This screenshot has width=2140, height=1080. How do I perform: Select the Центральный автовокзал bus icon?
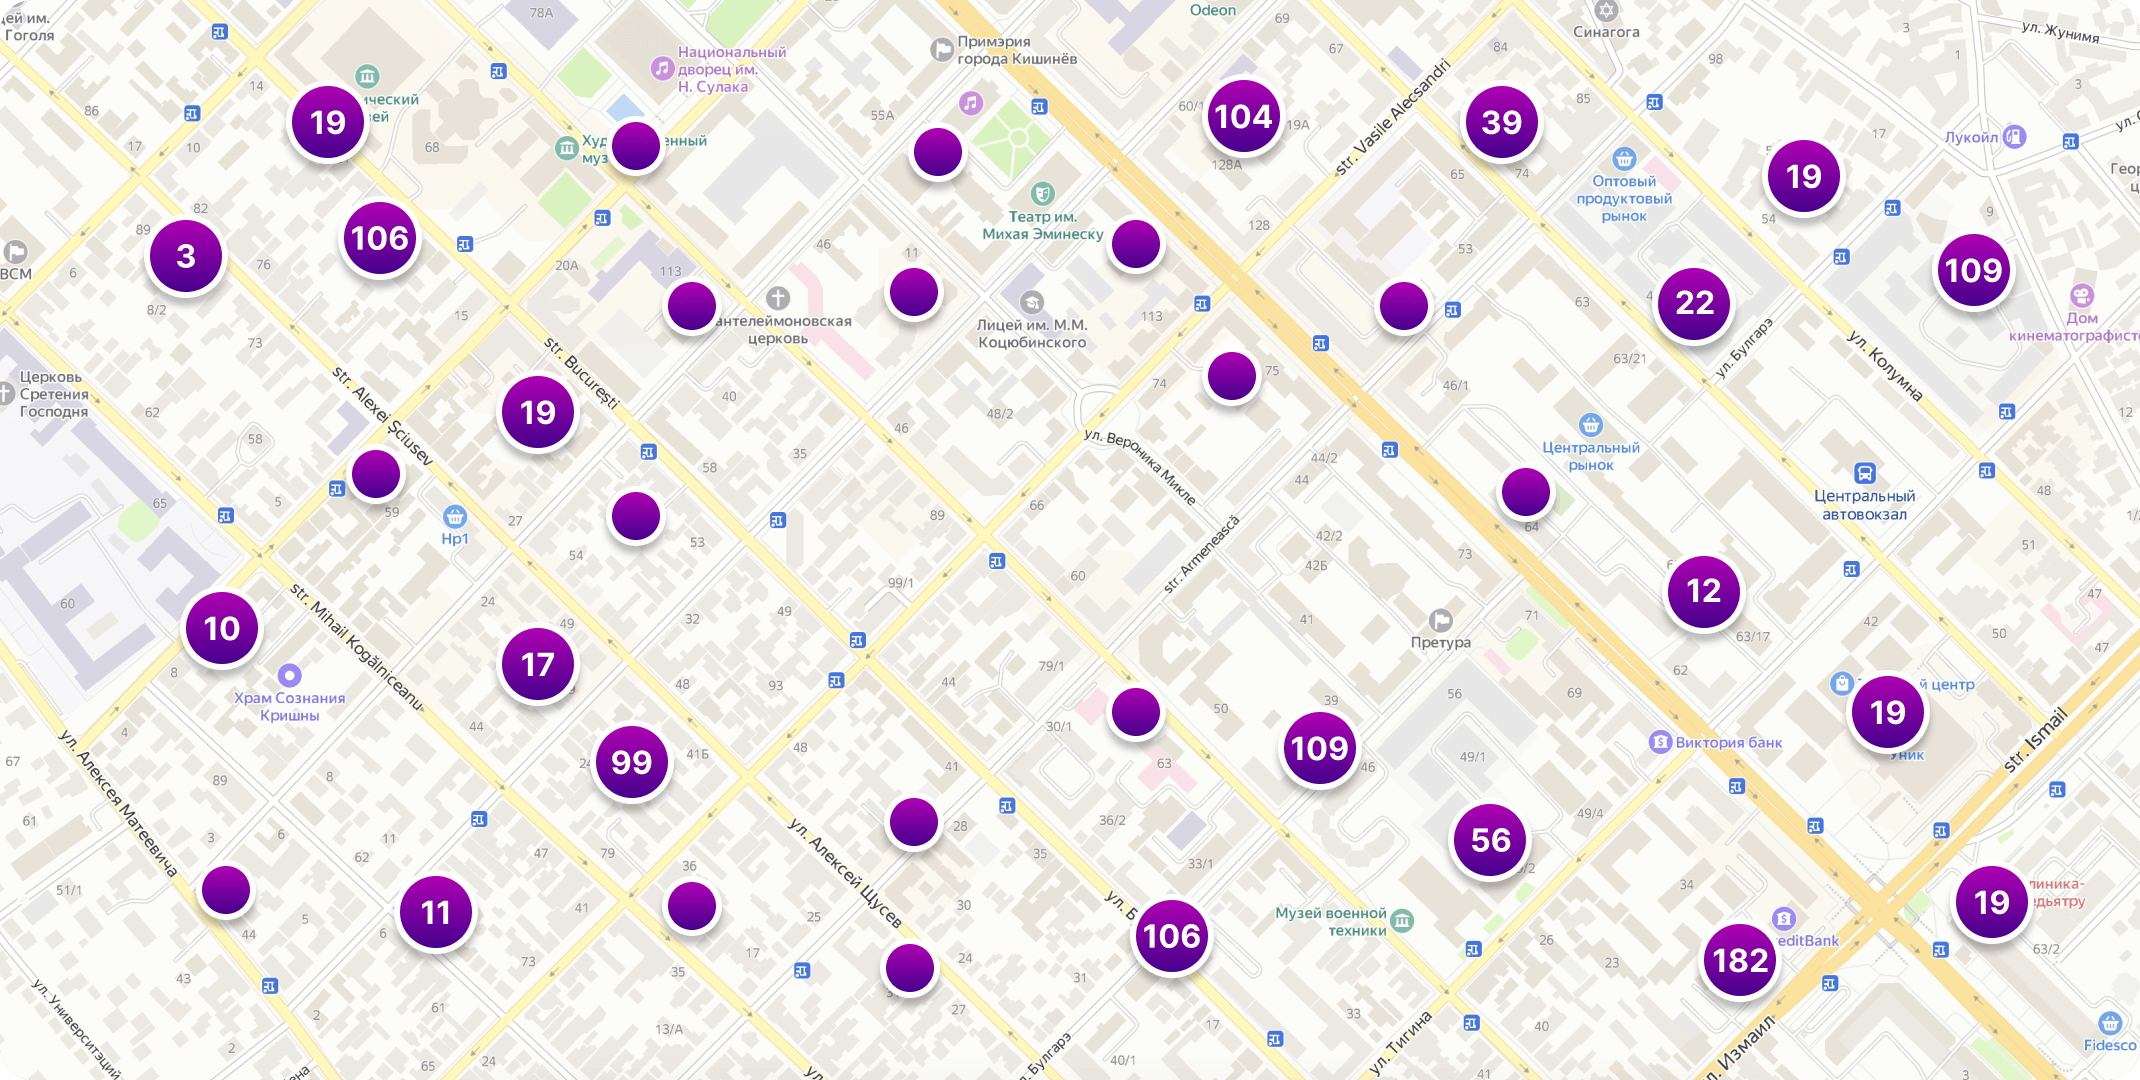1864,473
